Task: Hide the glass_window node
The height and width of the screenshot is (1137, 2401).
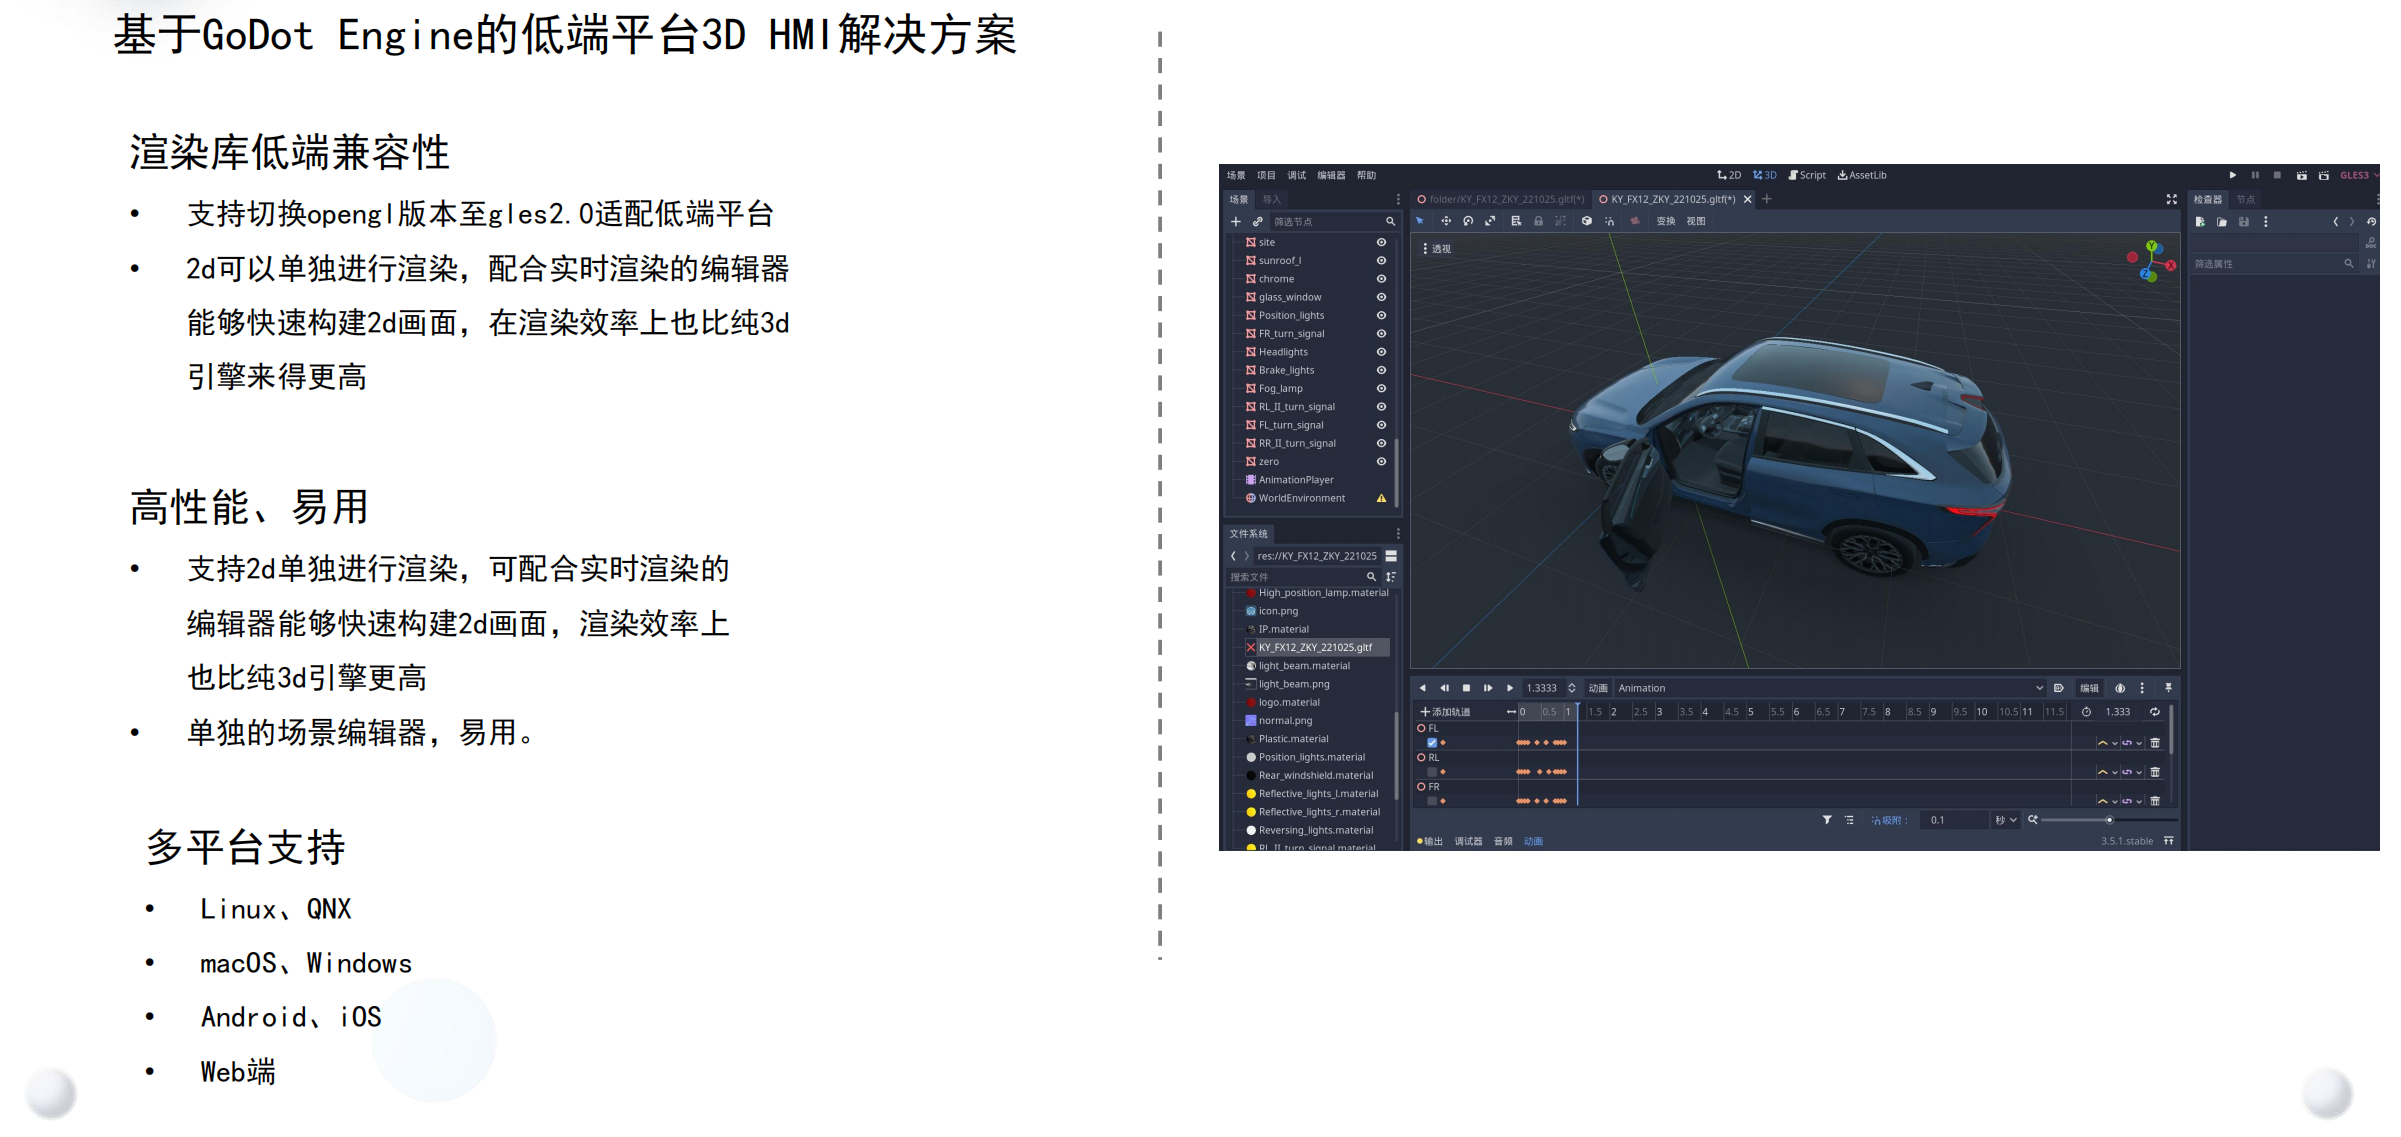Action: click(x=1381, y=297)
